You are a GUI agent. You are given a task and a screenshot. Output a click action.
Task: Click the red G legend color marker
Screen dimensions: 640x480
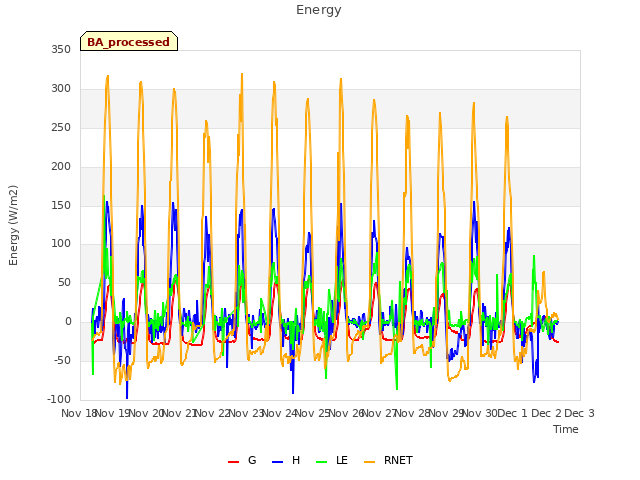click(233, 462)
